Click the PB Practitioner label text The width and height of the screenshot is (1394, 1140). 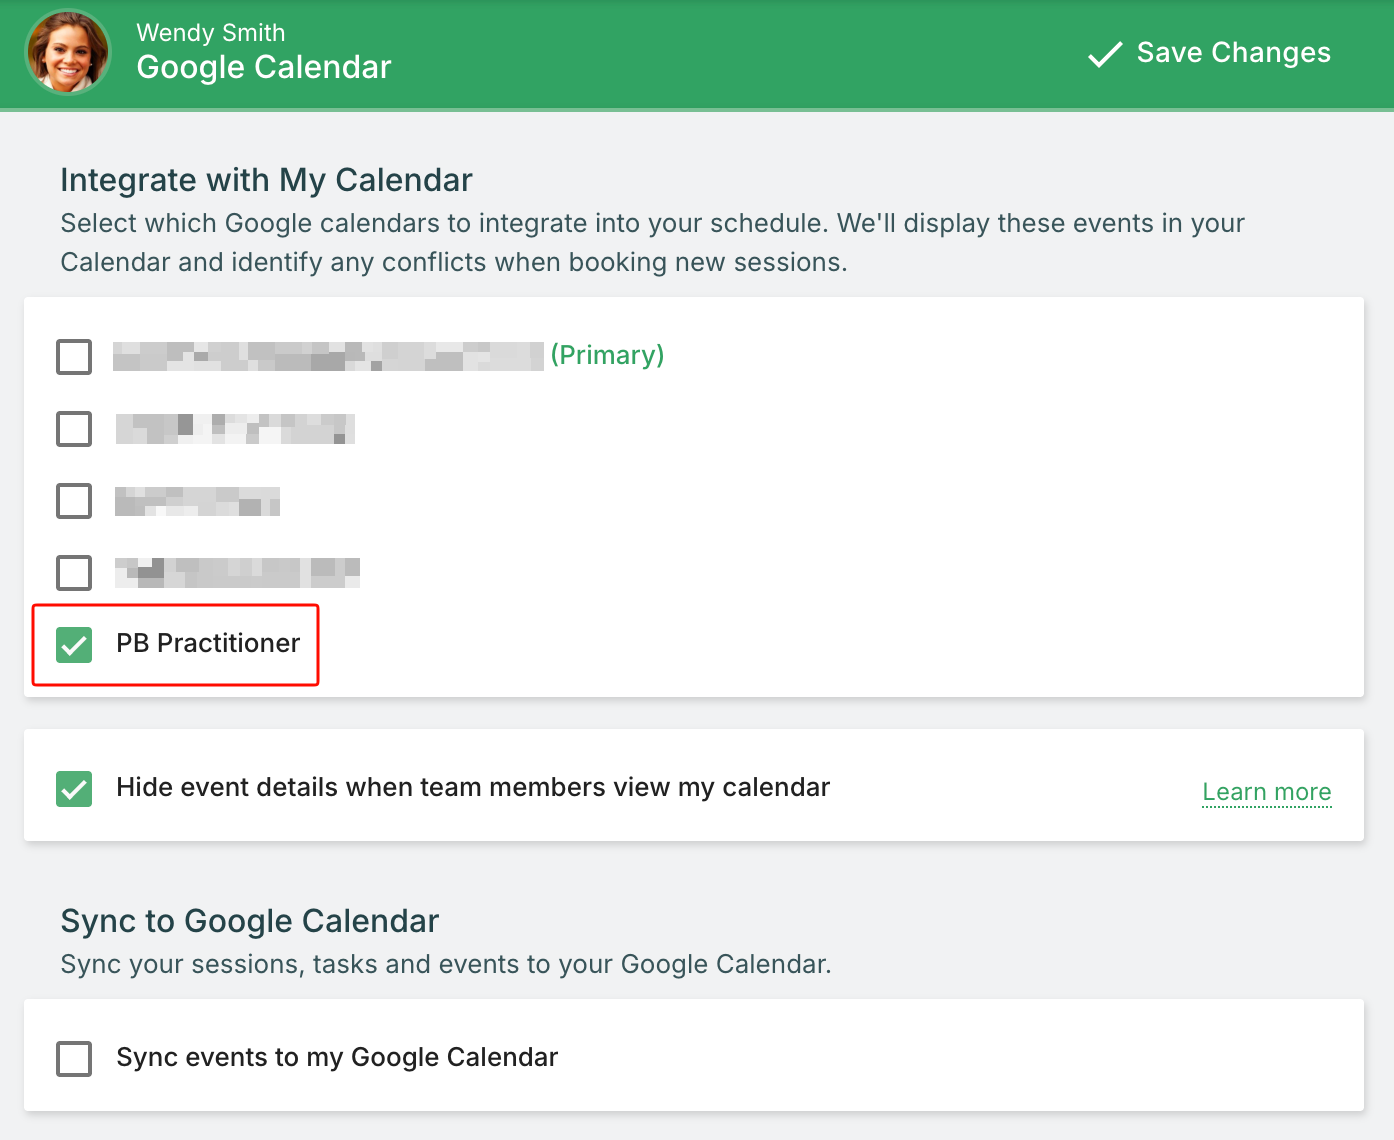208,643
